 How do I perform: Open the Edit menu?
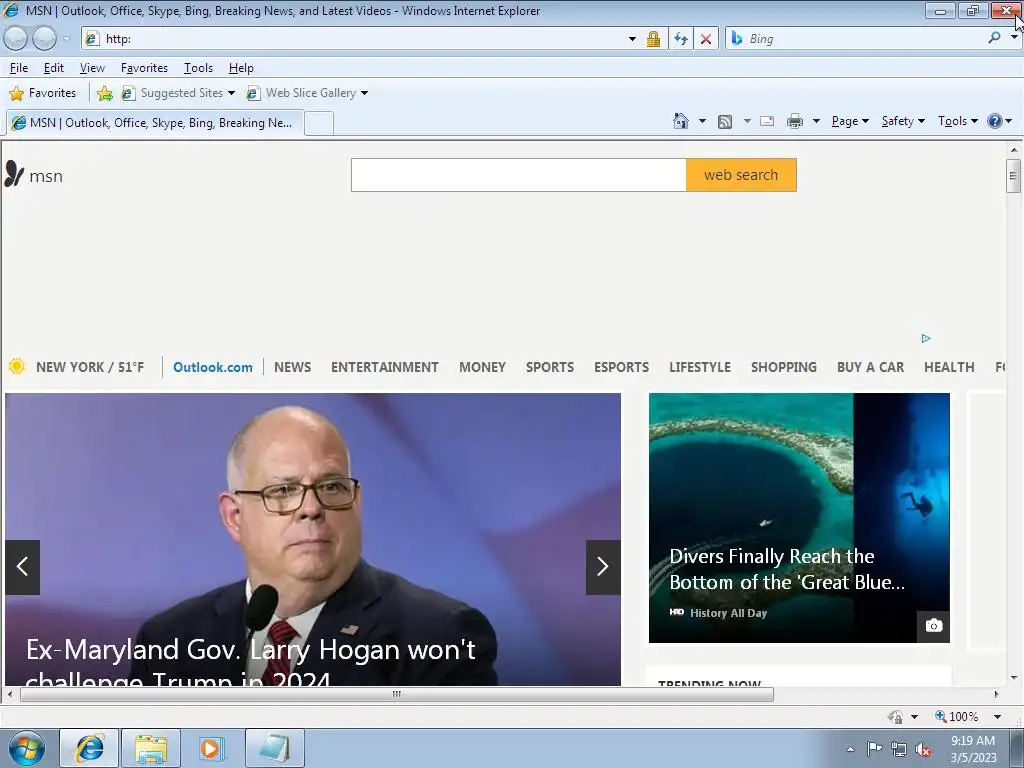point(54,68)
